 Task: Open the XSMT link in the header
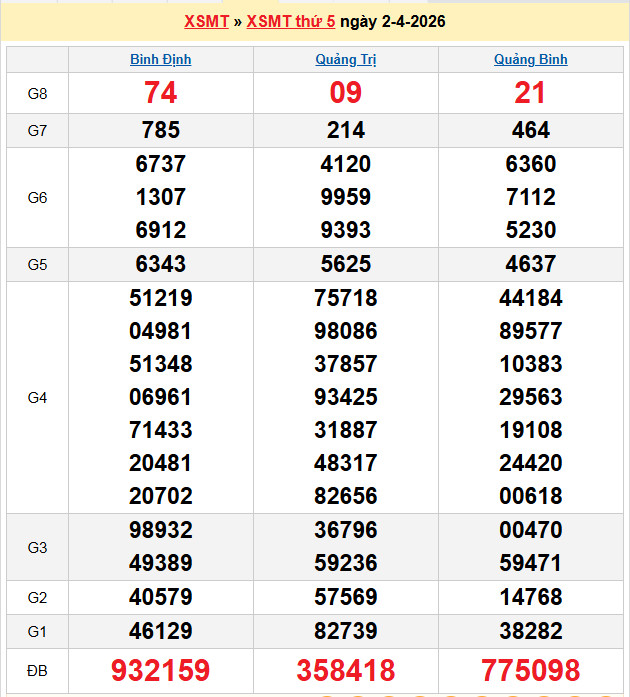(x=206, y=21)
